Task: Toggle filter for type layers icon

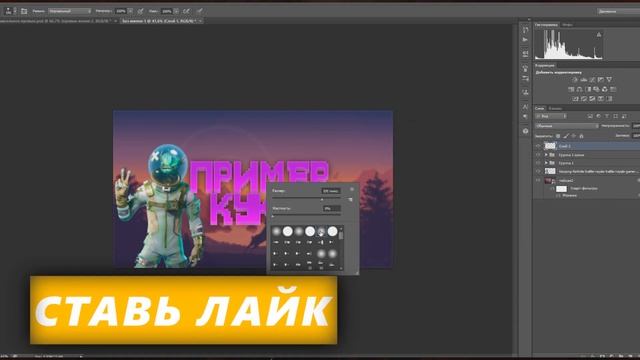Action: pyautogui.click(x=607, y=116)
